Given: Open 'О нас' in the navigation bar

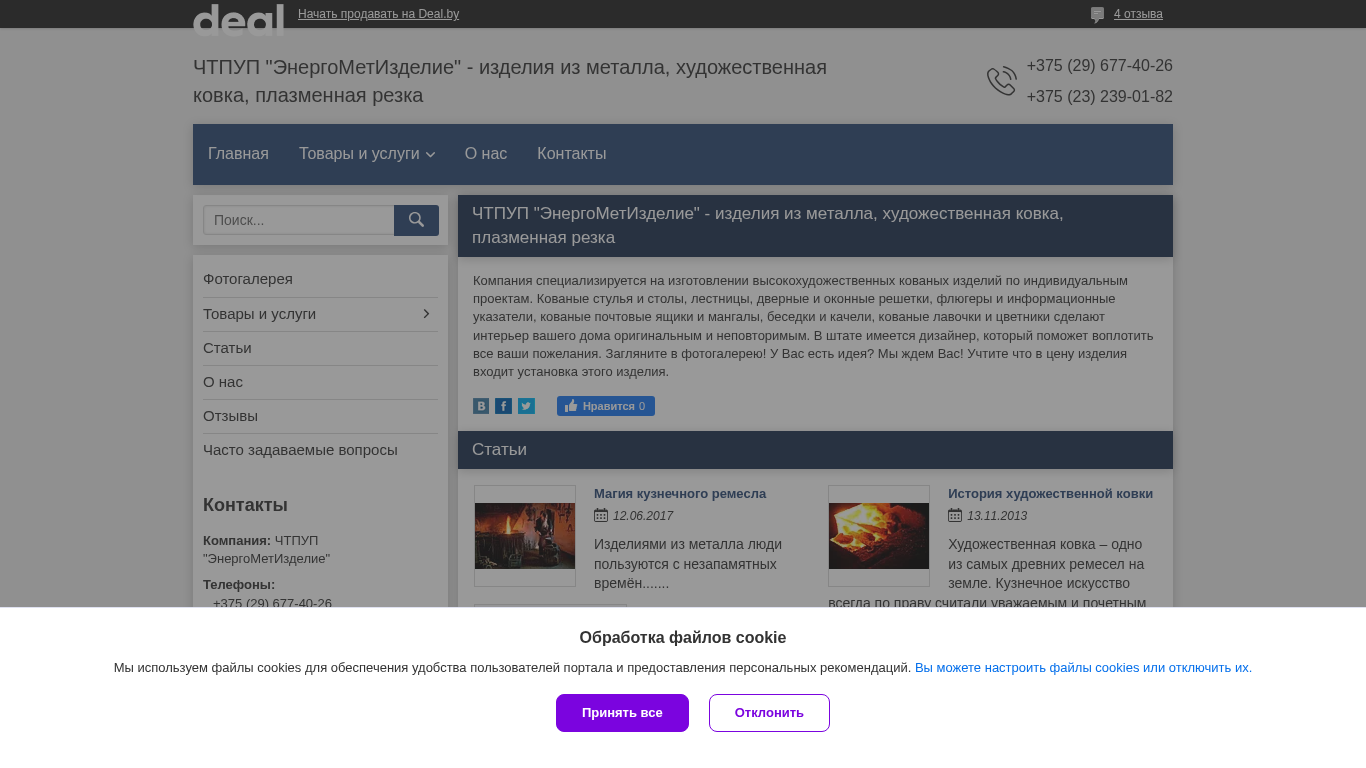Looking at the screenshot, I should [x=486, y=154].
